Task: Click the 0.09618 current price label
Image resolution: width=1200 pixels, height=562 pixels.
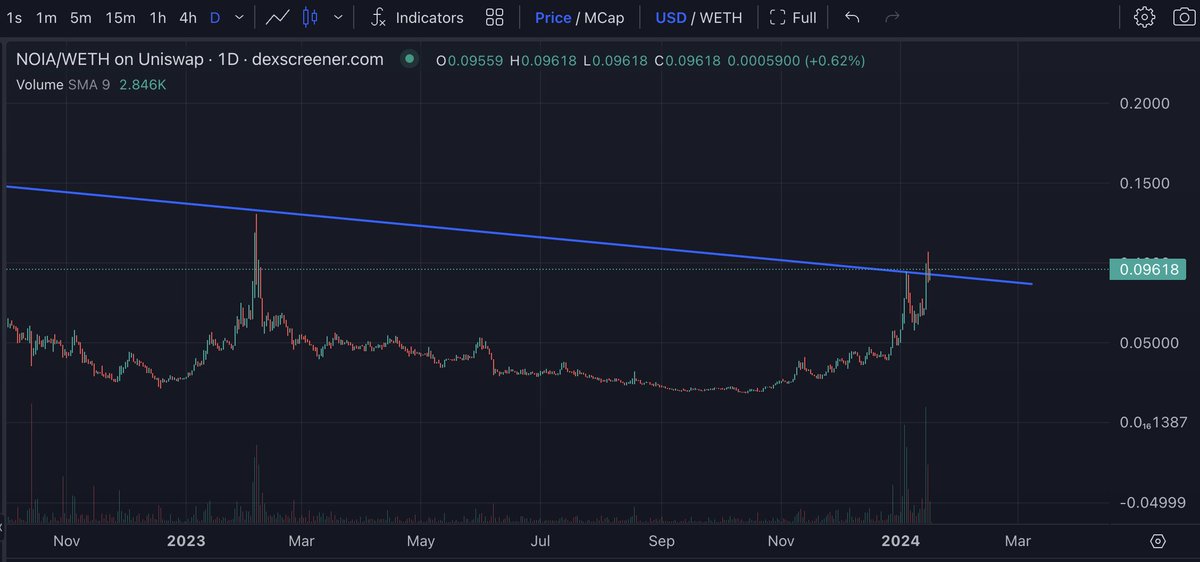Action: pos(1147,268)
